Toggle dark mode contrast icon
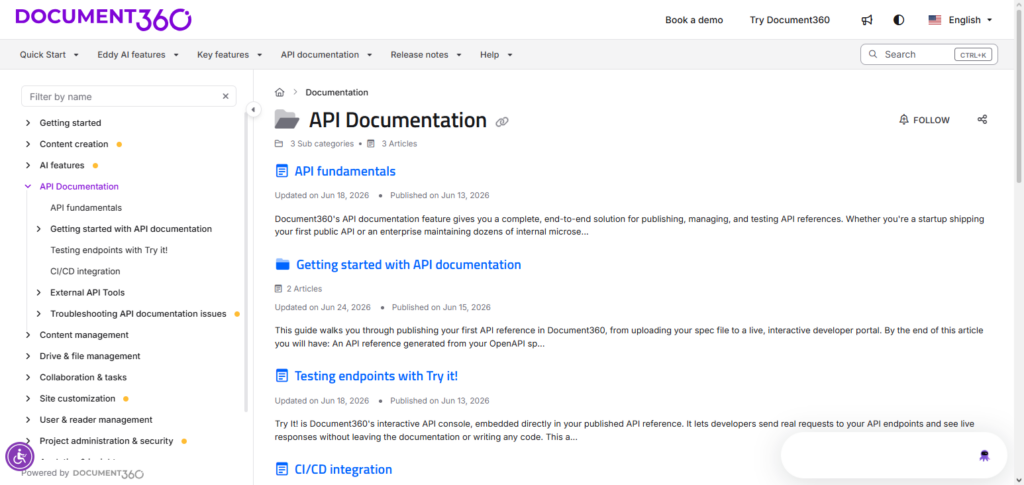 point(899,20)
